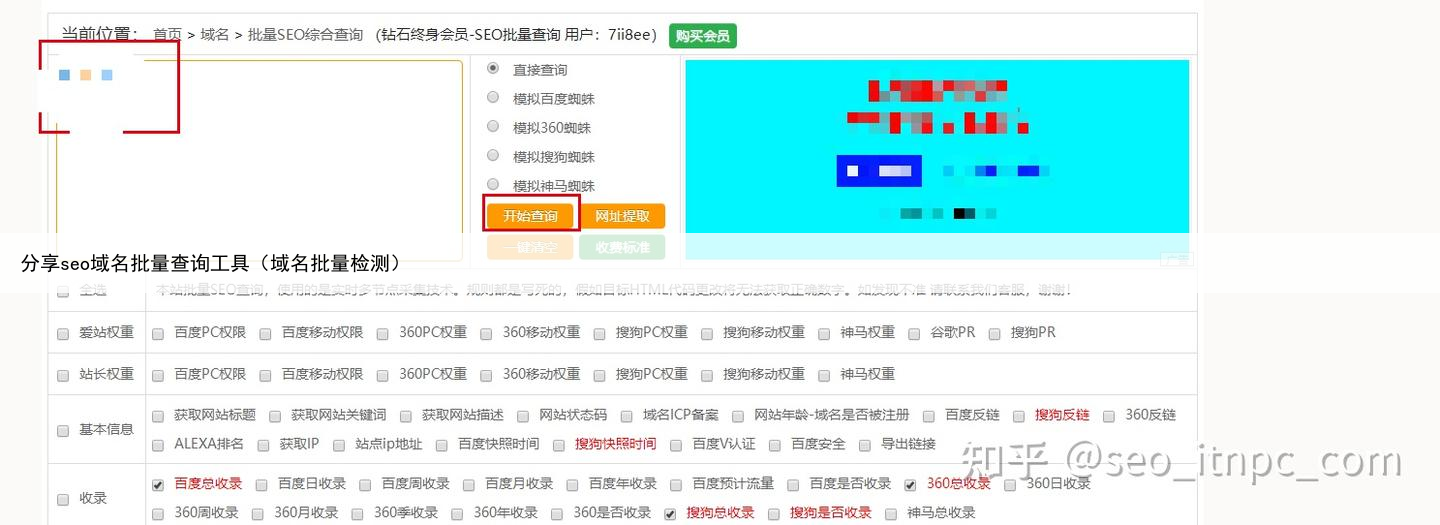Toggle the 域名ICP备案 checkbox
The height and width of the screenshot is (525, 1440).
click(626, 416)
